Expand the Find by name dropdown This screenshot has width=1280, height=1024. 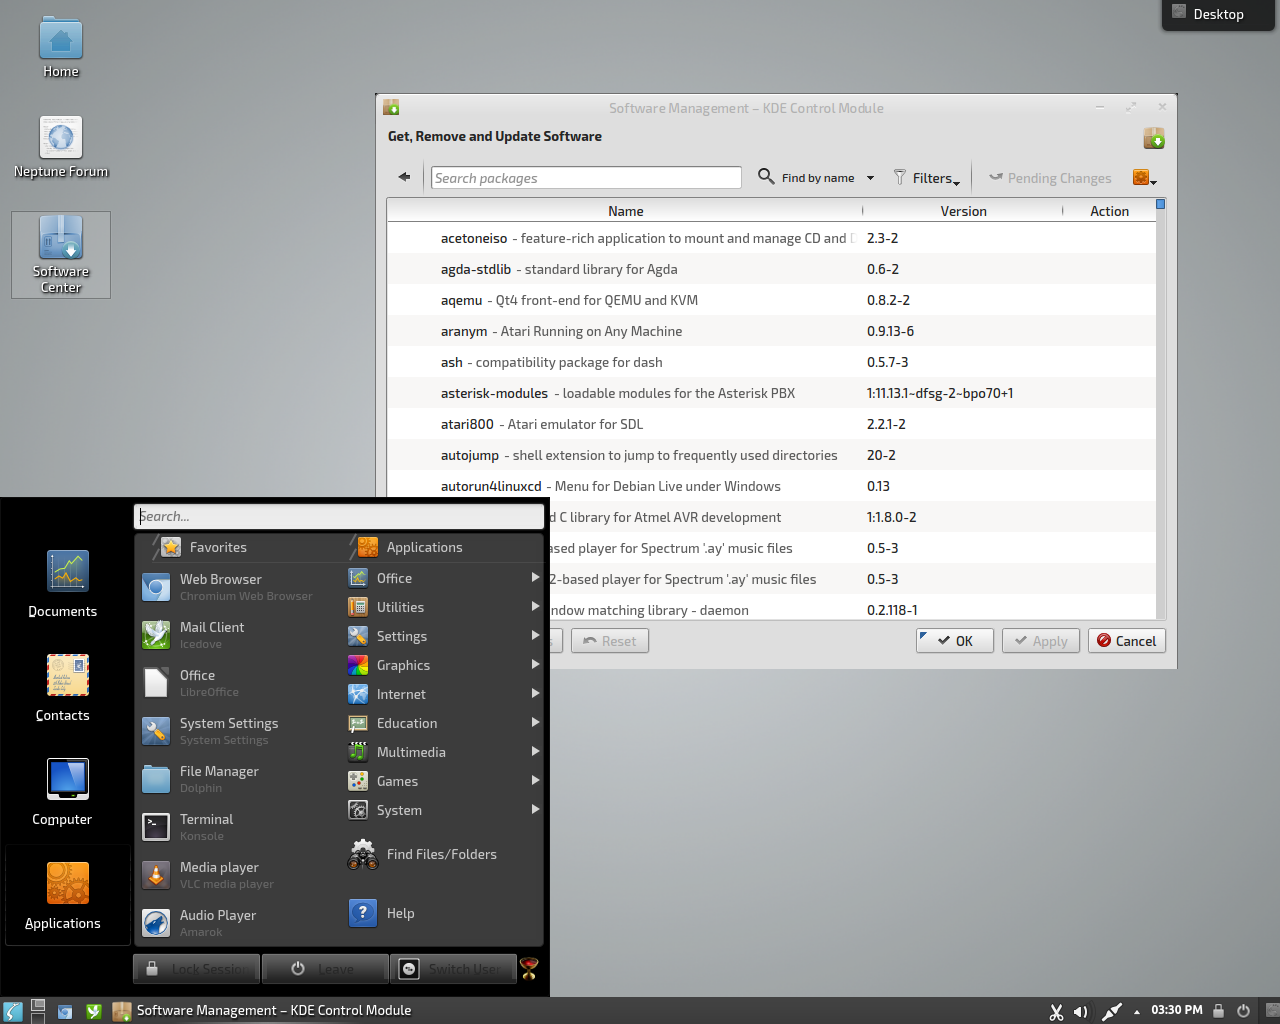[x=817, y=177]
